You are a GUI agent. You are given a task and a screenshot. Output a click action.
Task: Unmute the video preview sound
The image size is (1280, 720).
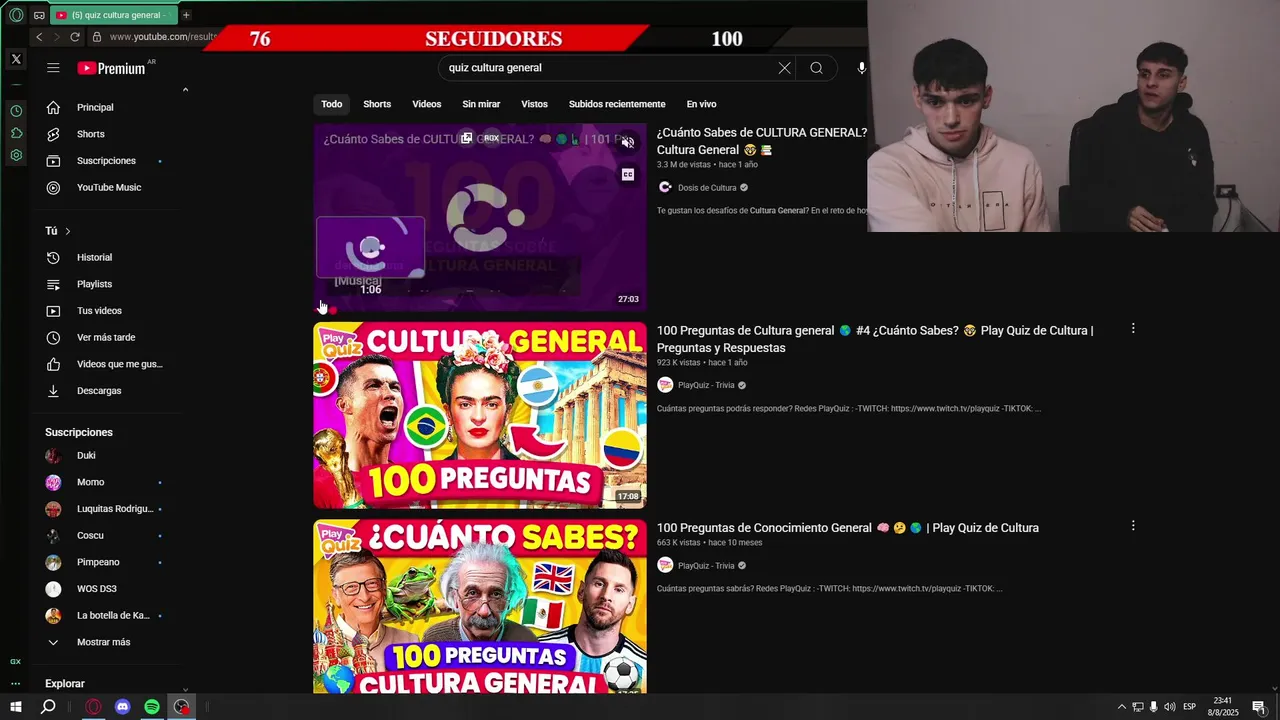(628, 143)
